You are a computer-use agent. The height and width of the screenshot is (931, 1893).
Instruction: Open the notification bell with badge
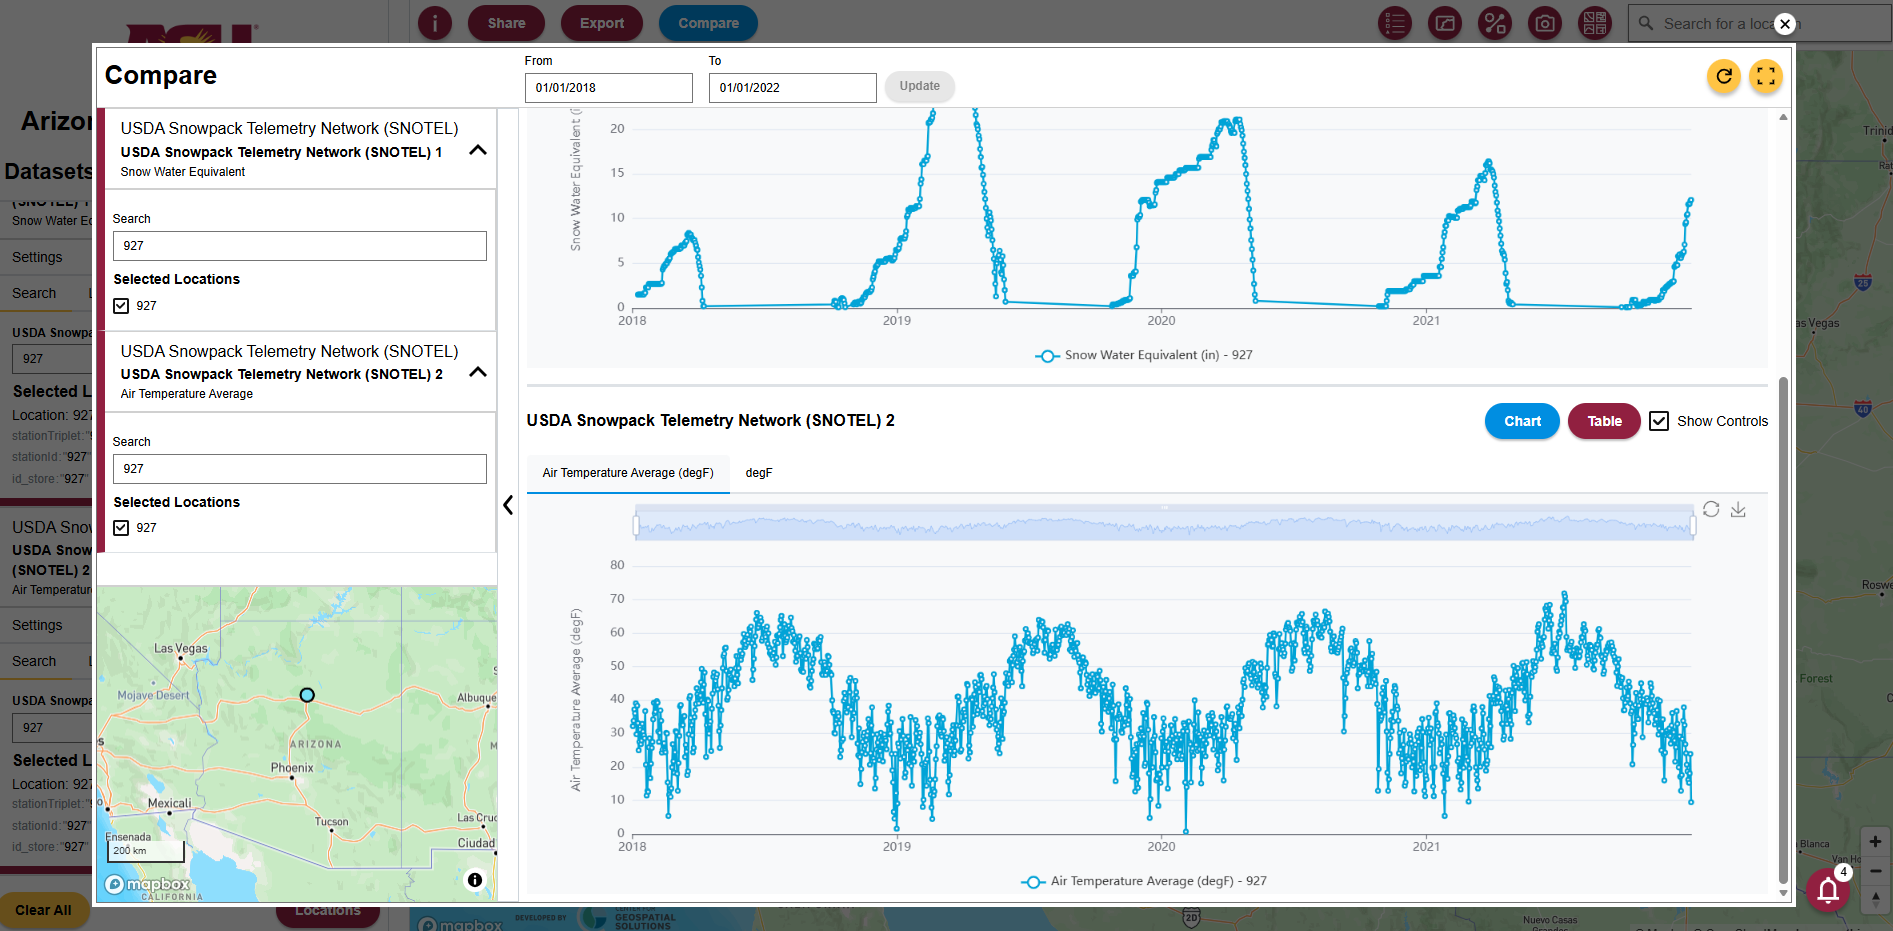click(x=1828, y=889)
